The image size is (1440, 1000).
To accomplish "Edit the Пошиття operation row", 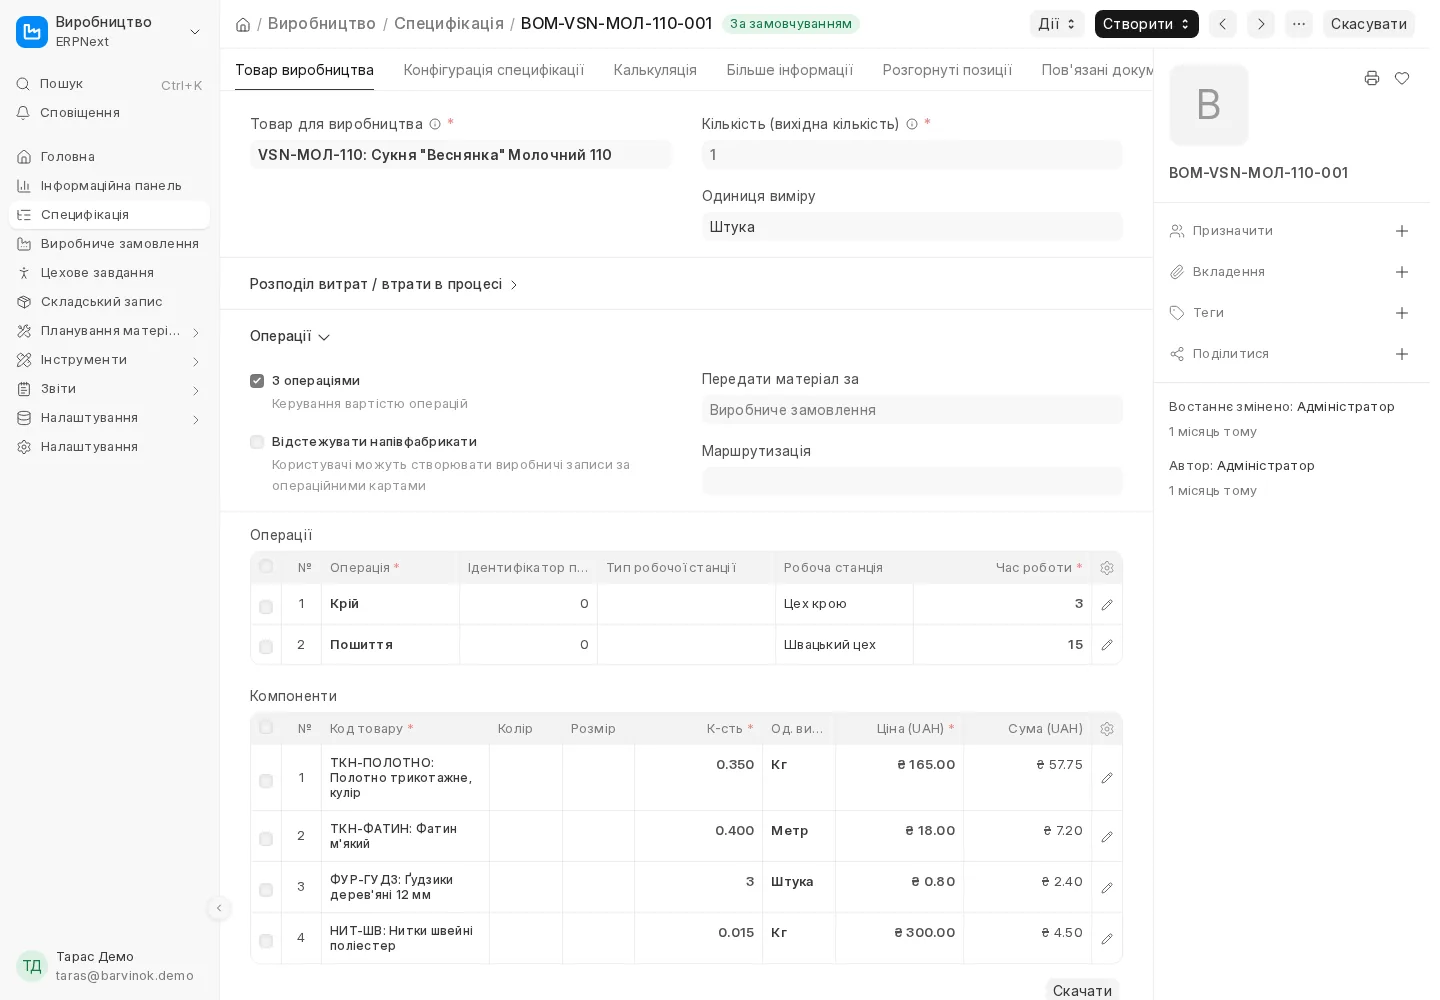I will [x=1107, y=645].
